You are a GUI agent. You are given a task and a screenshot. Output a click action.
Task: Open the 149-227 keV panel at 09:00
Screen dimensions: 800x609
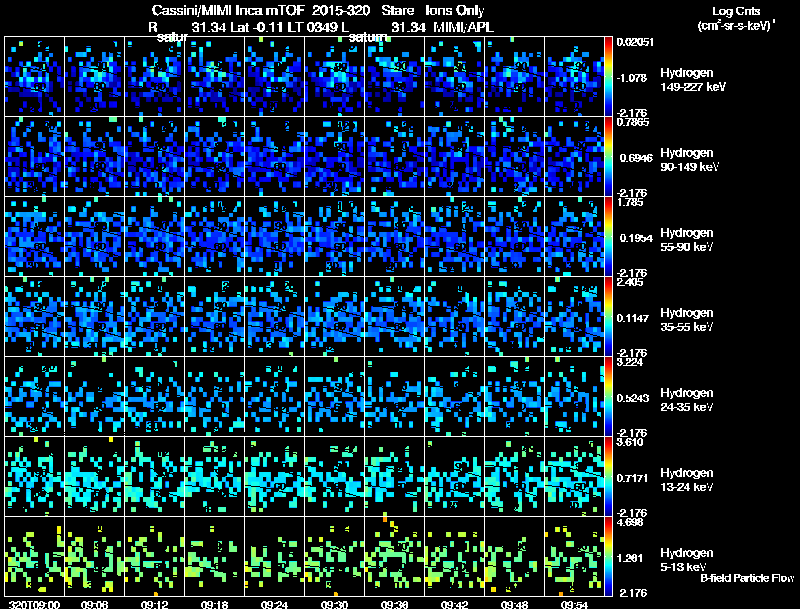point(35,77)
